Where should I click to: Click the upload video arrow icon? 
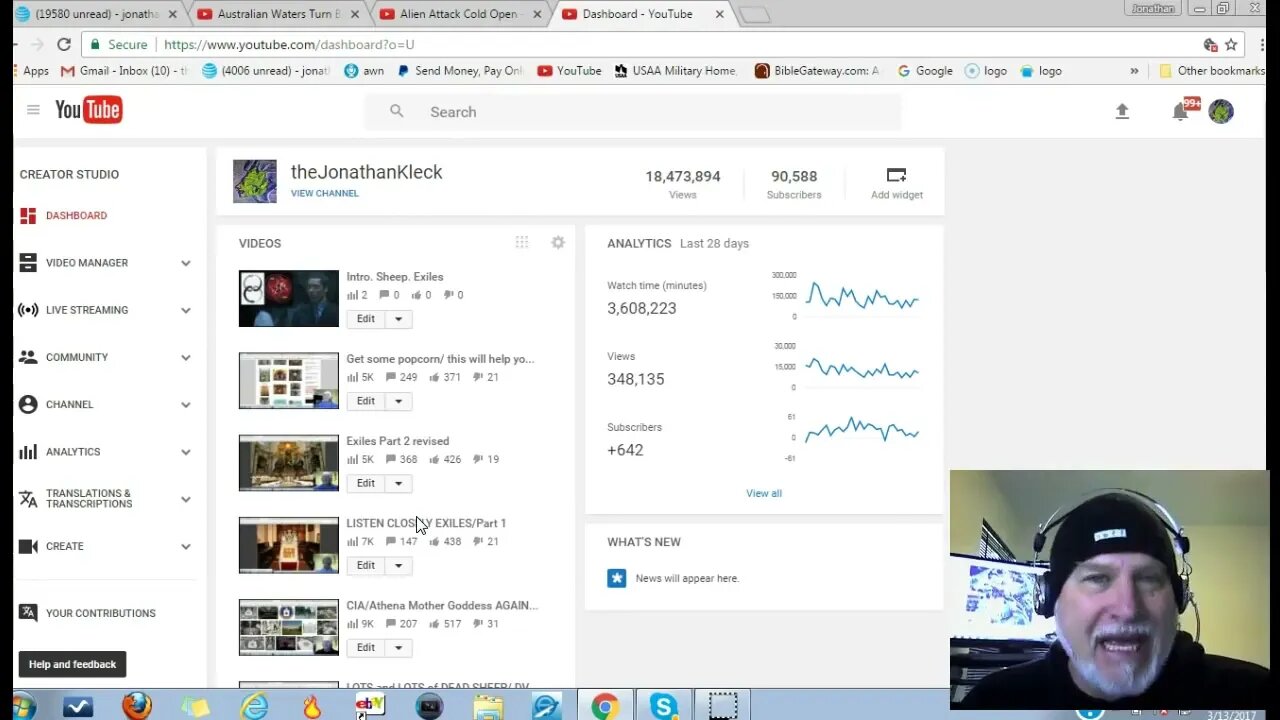(x=1122, y=112)
